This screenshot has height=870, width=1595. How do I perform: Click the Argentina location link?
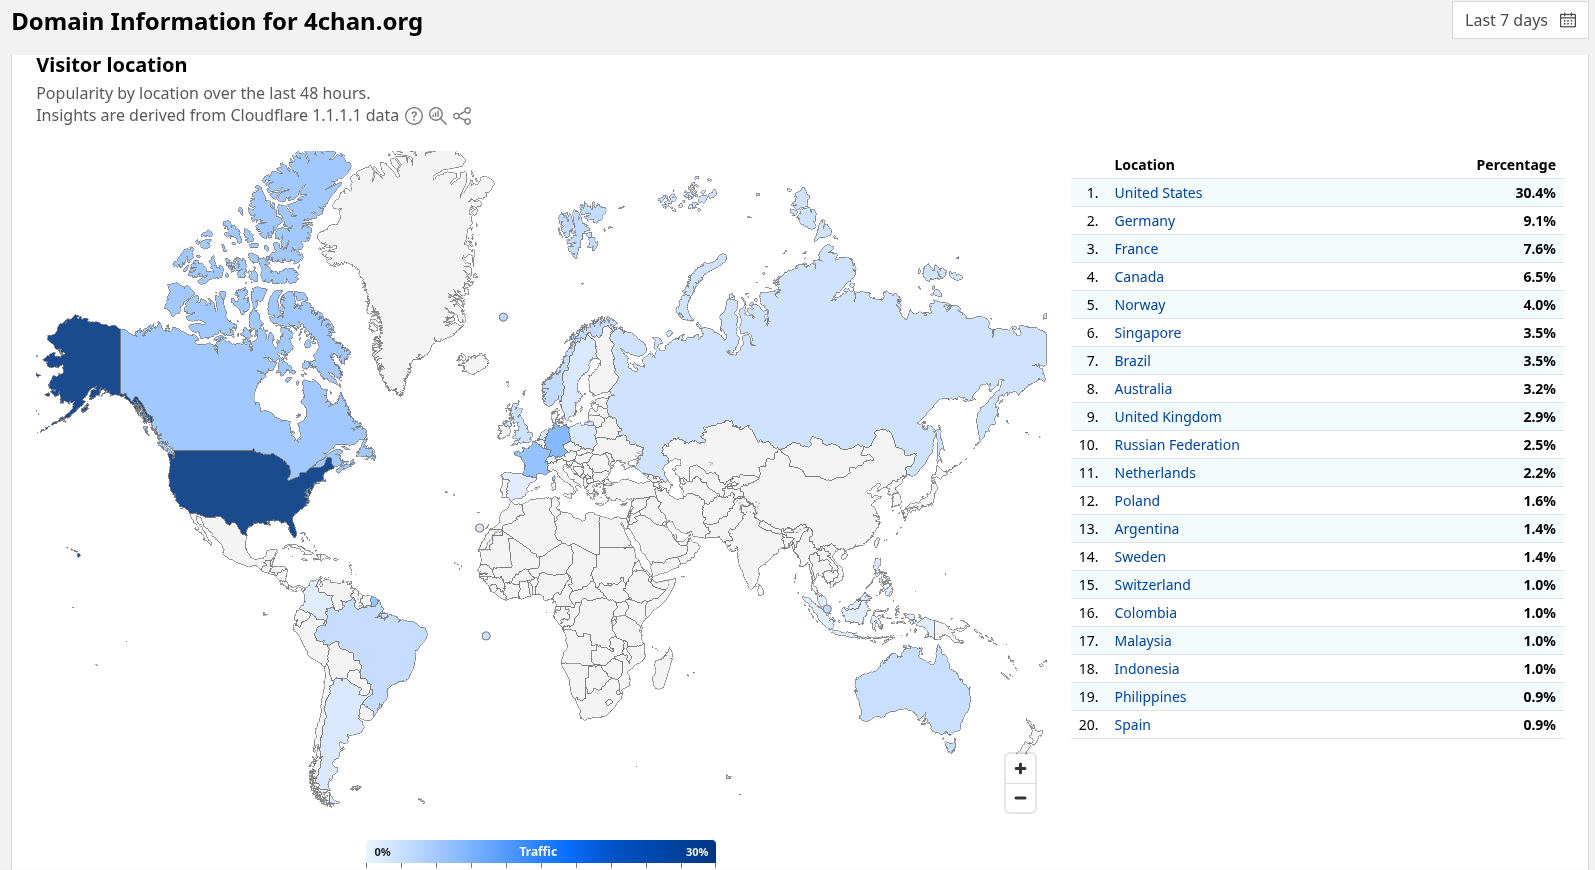tap(1147, 529)
